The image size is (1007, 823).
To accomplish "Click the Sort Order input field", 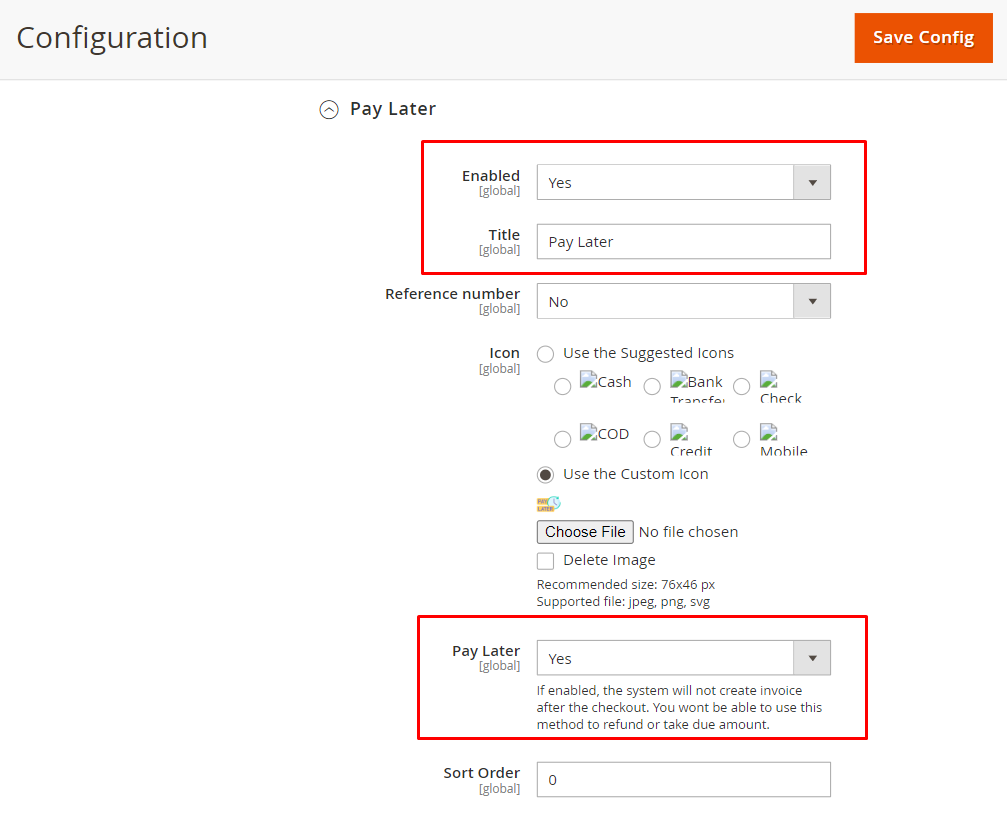I will coord(683,779).
